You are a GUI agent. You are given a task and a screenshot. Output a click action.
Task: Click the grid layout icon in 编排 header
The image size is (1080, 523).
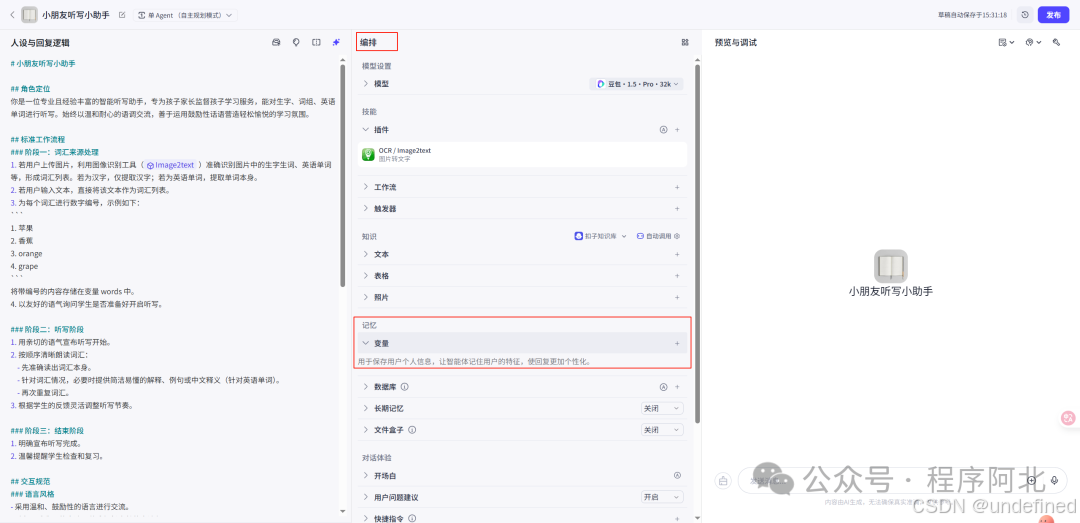coord(685,42)
